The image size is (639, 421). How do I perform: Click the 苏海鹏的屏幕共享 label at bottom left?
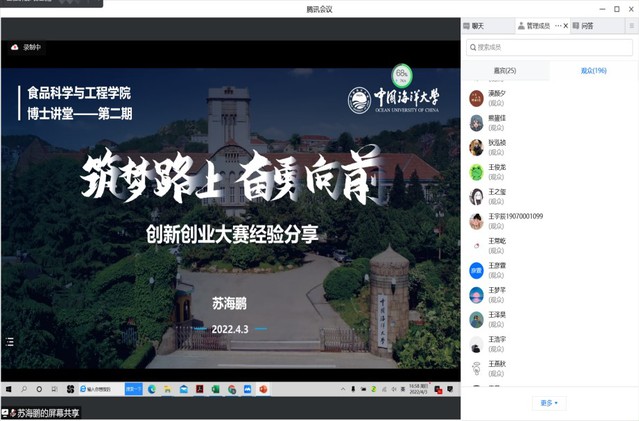click(46, 413)
